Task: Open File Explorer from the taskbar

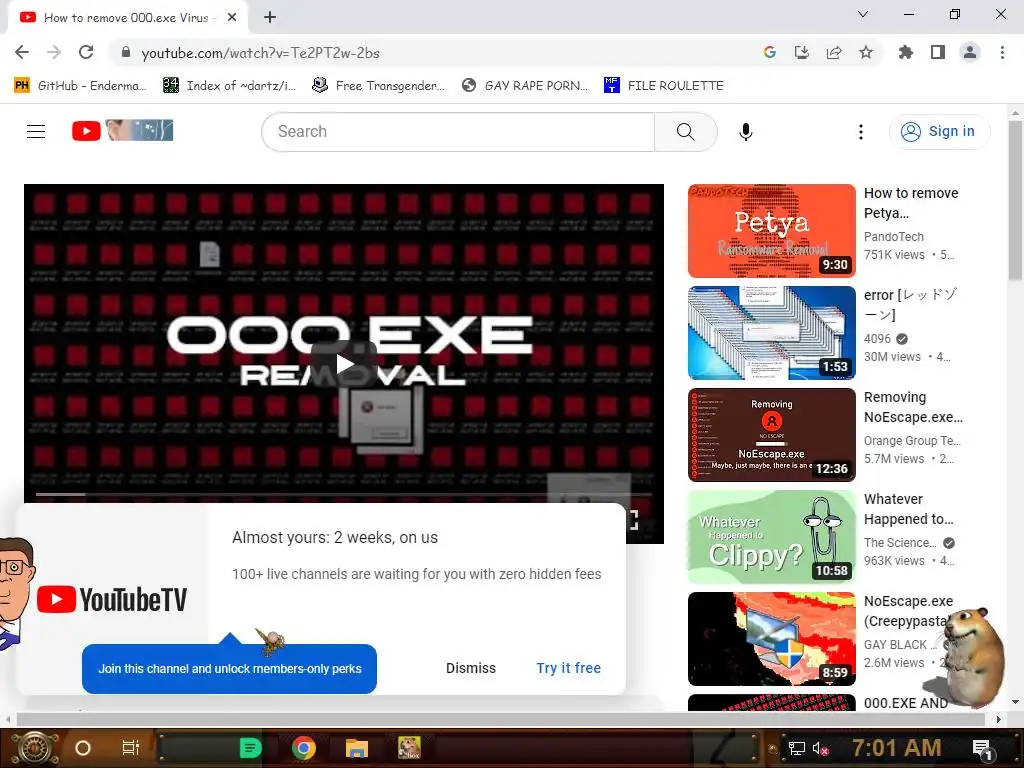Action: coord(357,748)
